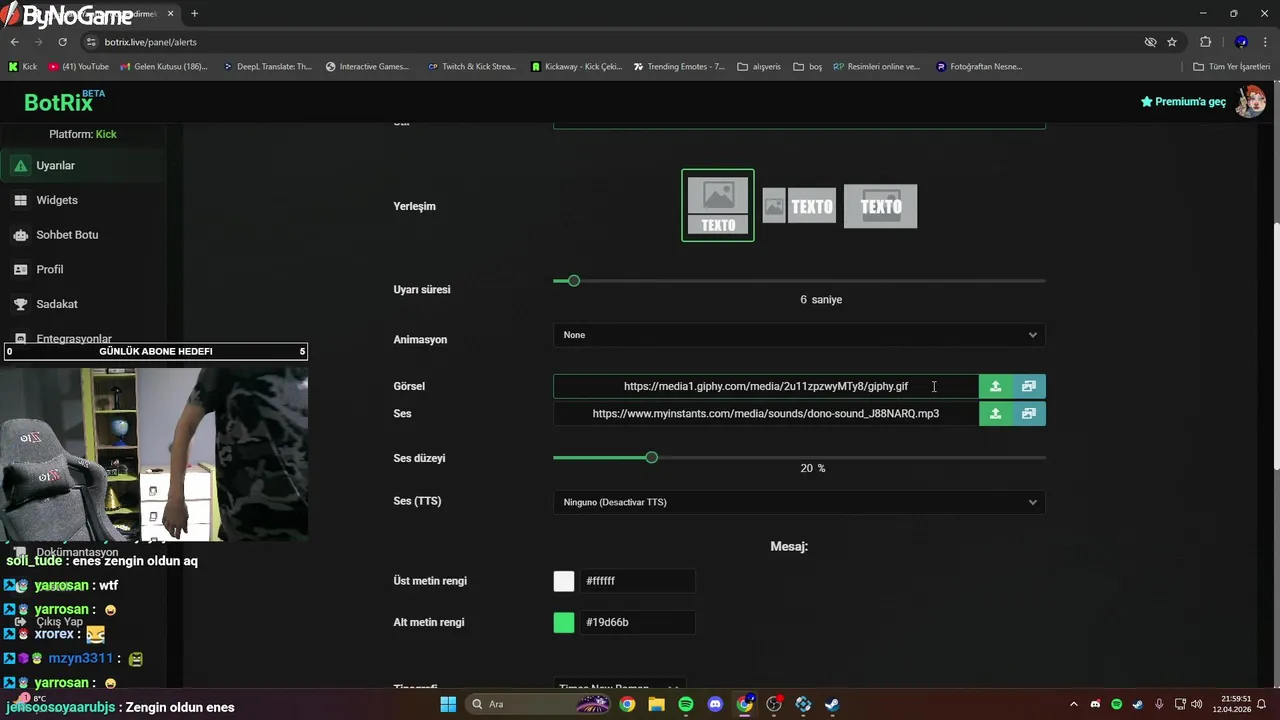The width and height of the screenshot is (1280, 720).
Task: Click the BotRix logo
Action: click(x=64, y=102)
